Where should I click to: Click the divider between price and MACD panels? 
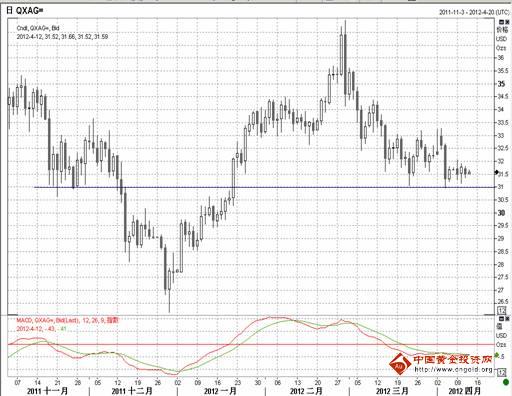pyautogui.click(x=251, y=315)
